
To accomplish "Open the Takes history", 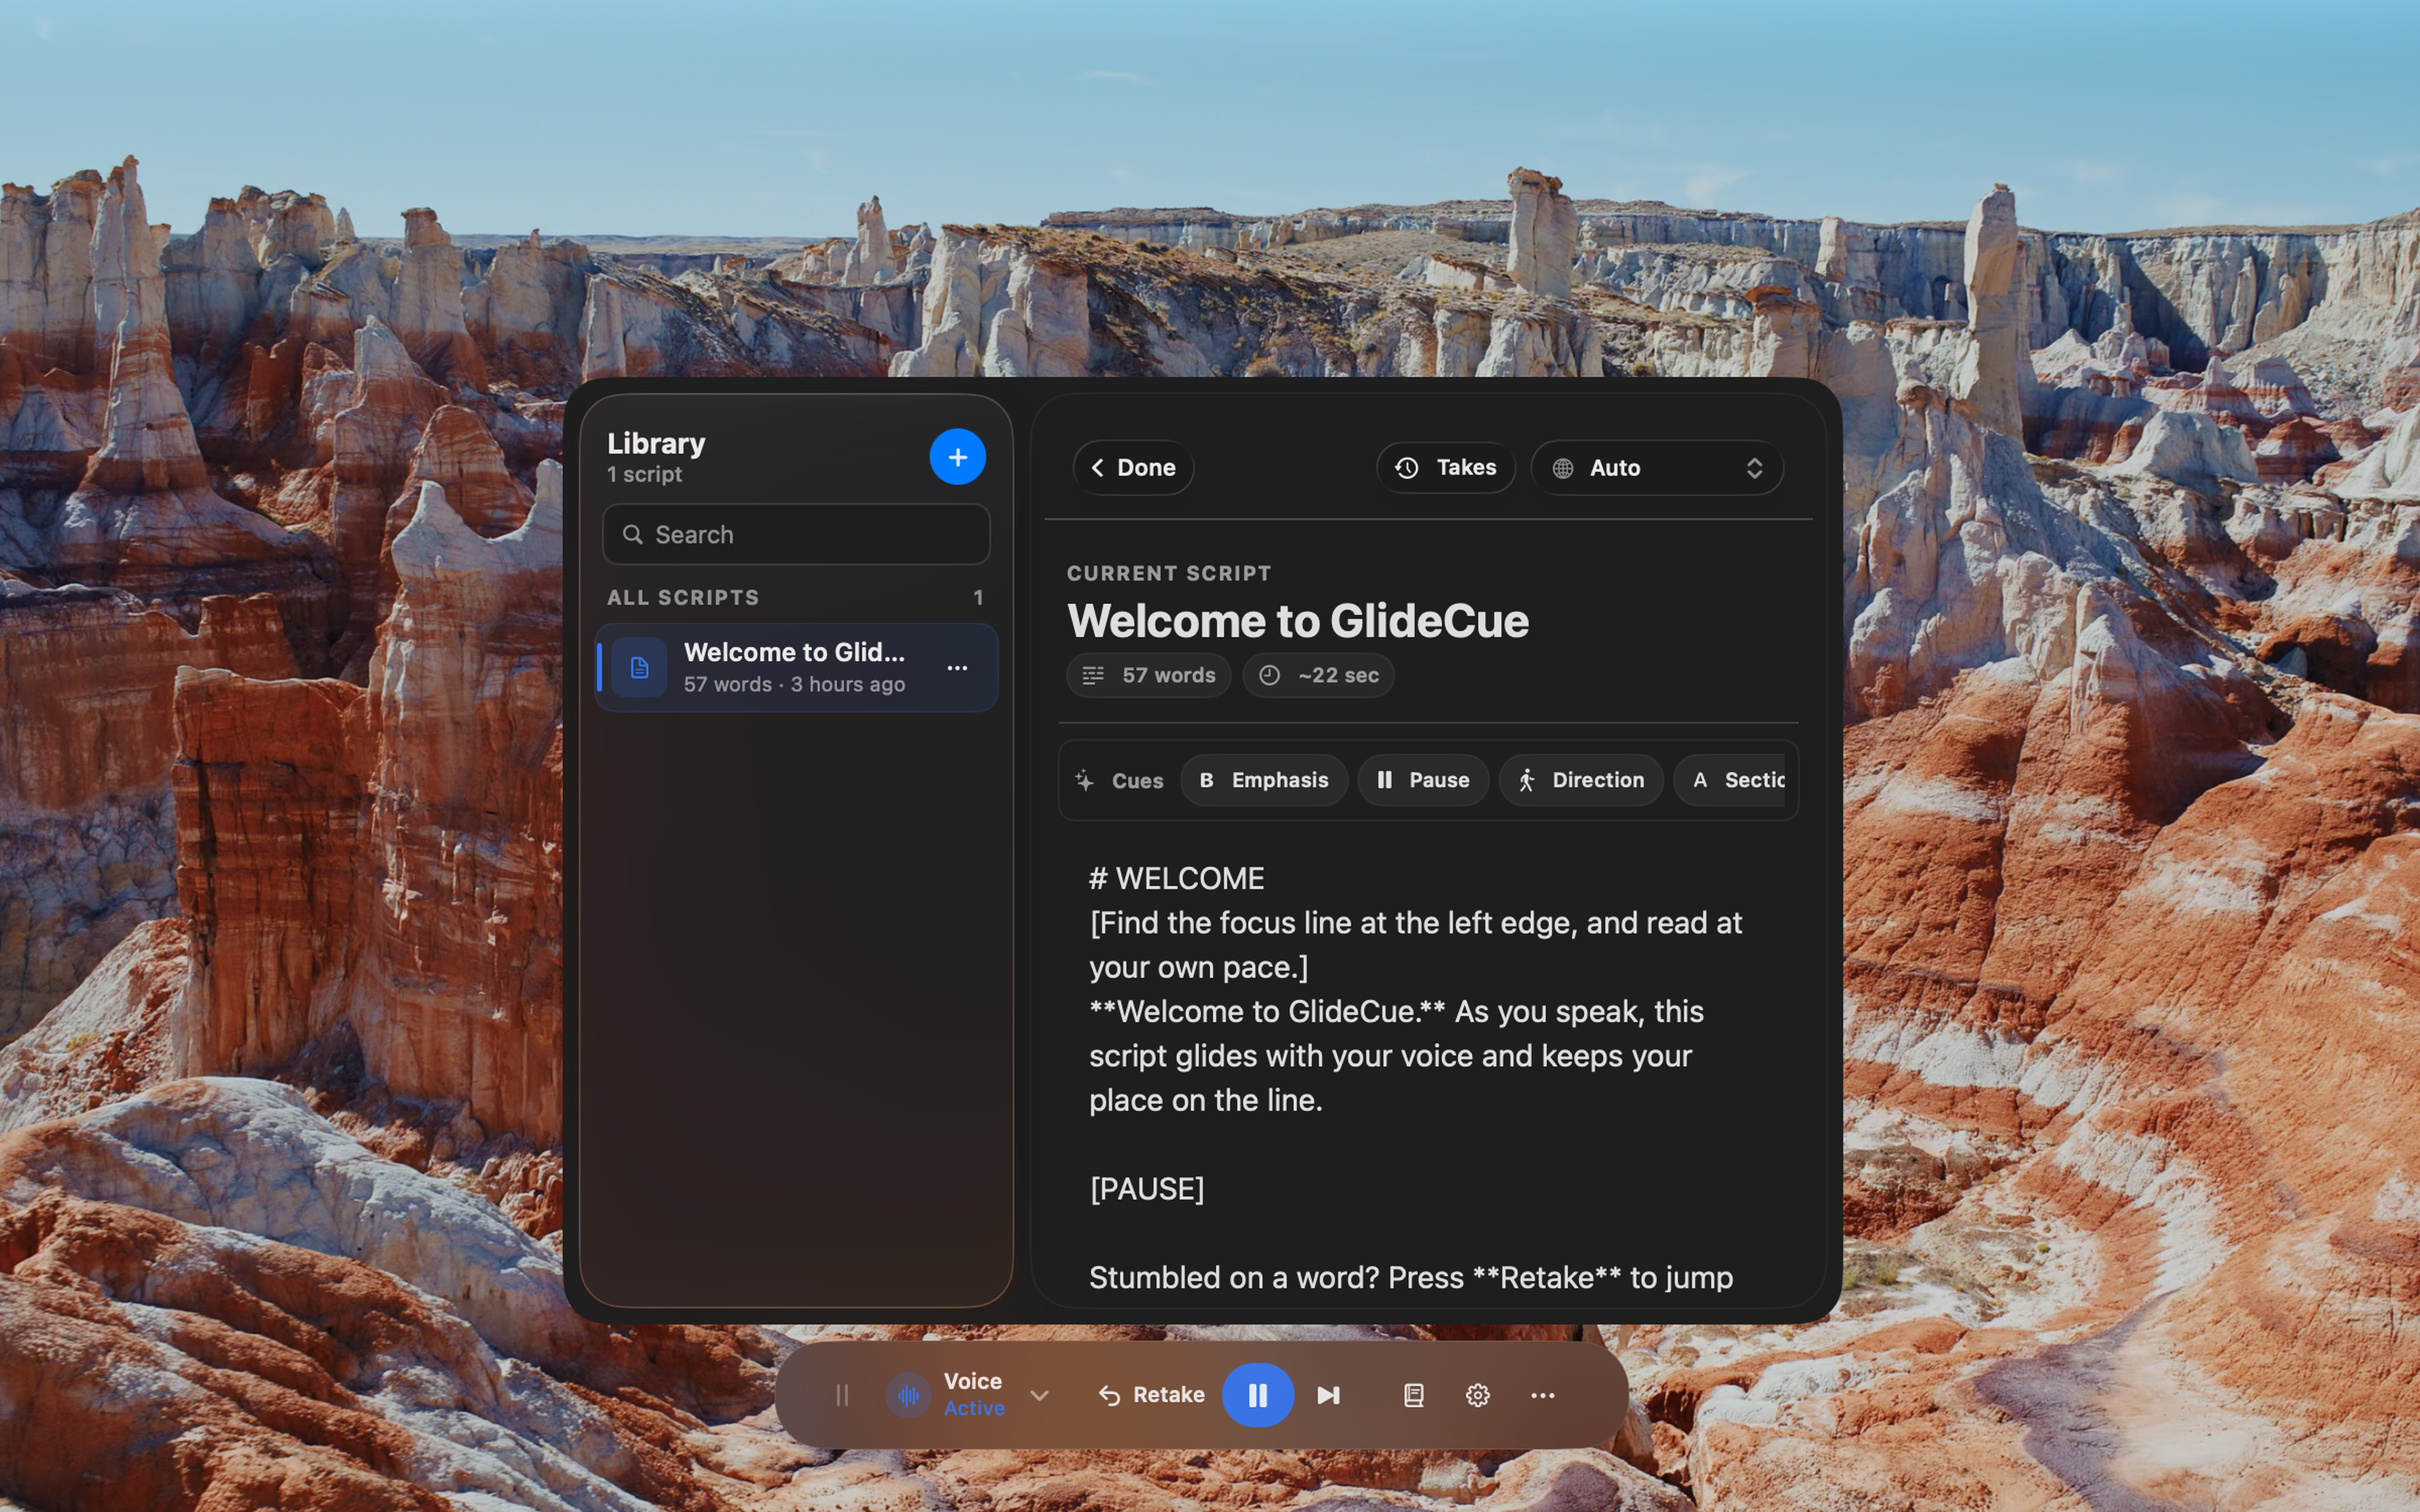I will [1445, 468].
